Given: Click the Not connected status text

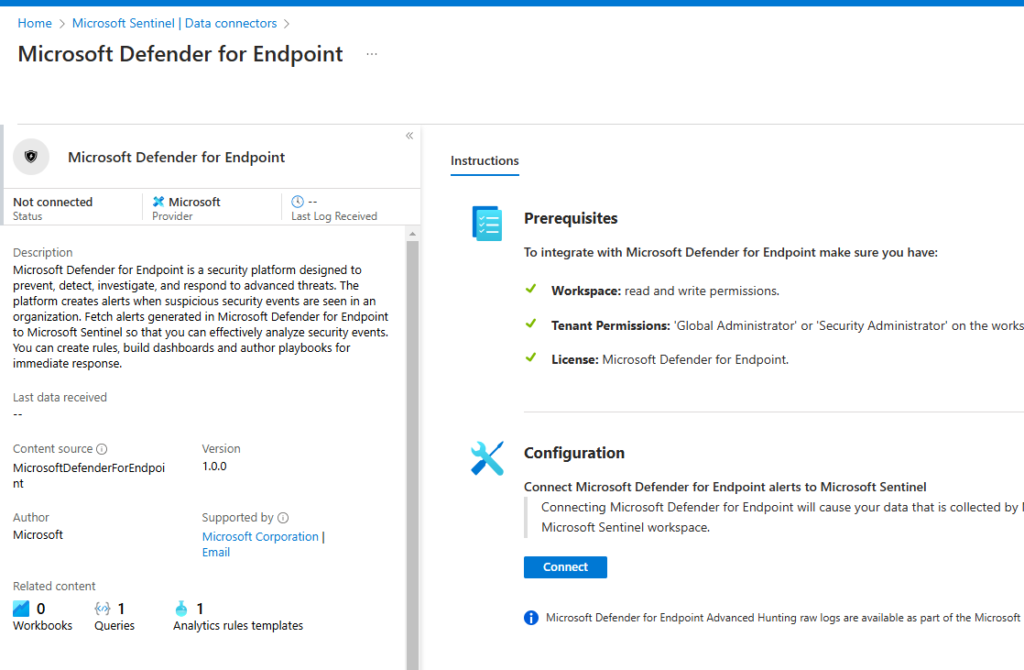Looking at the screenshot, I should tap(53, 202).
